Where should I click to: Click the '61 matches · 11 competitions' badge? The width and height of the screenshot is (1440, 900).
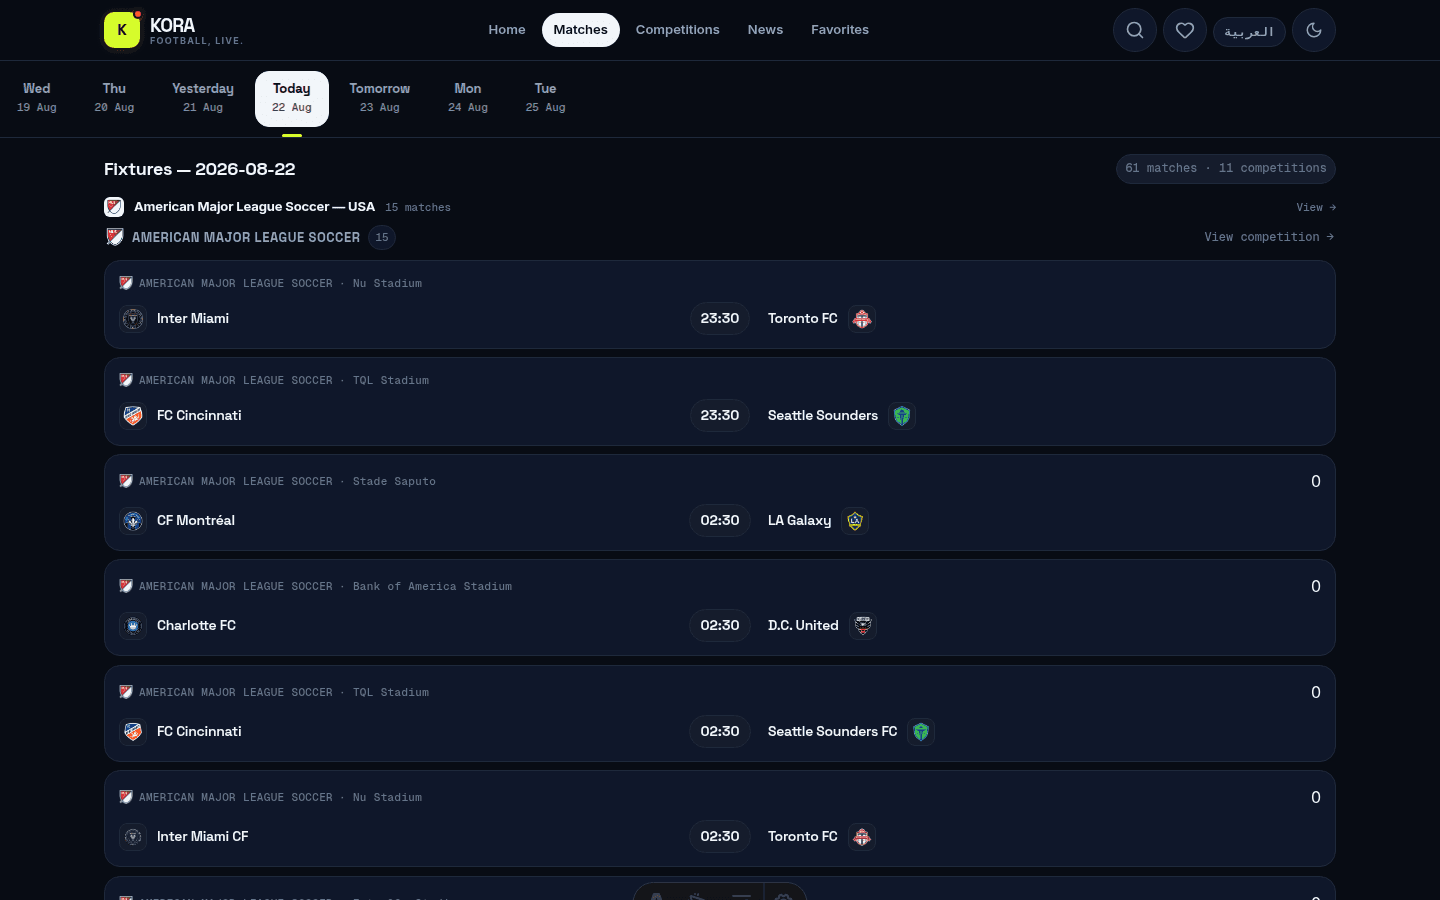[x=1226, y=169]
